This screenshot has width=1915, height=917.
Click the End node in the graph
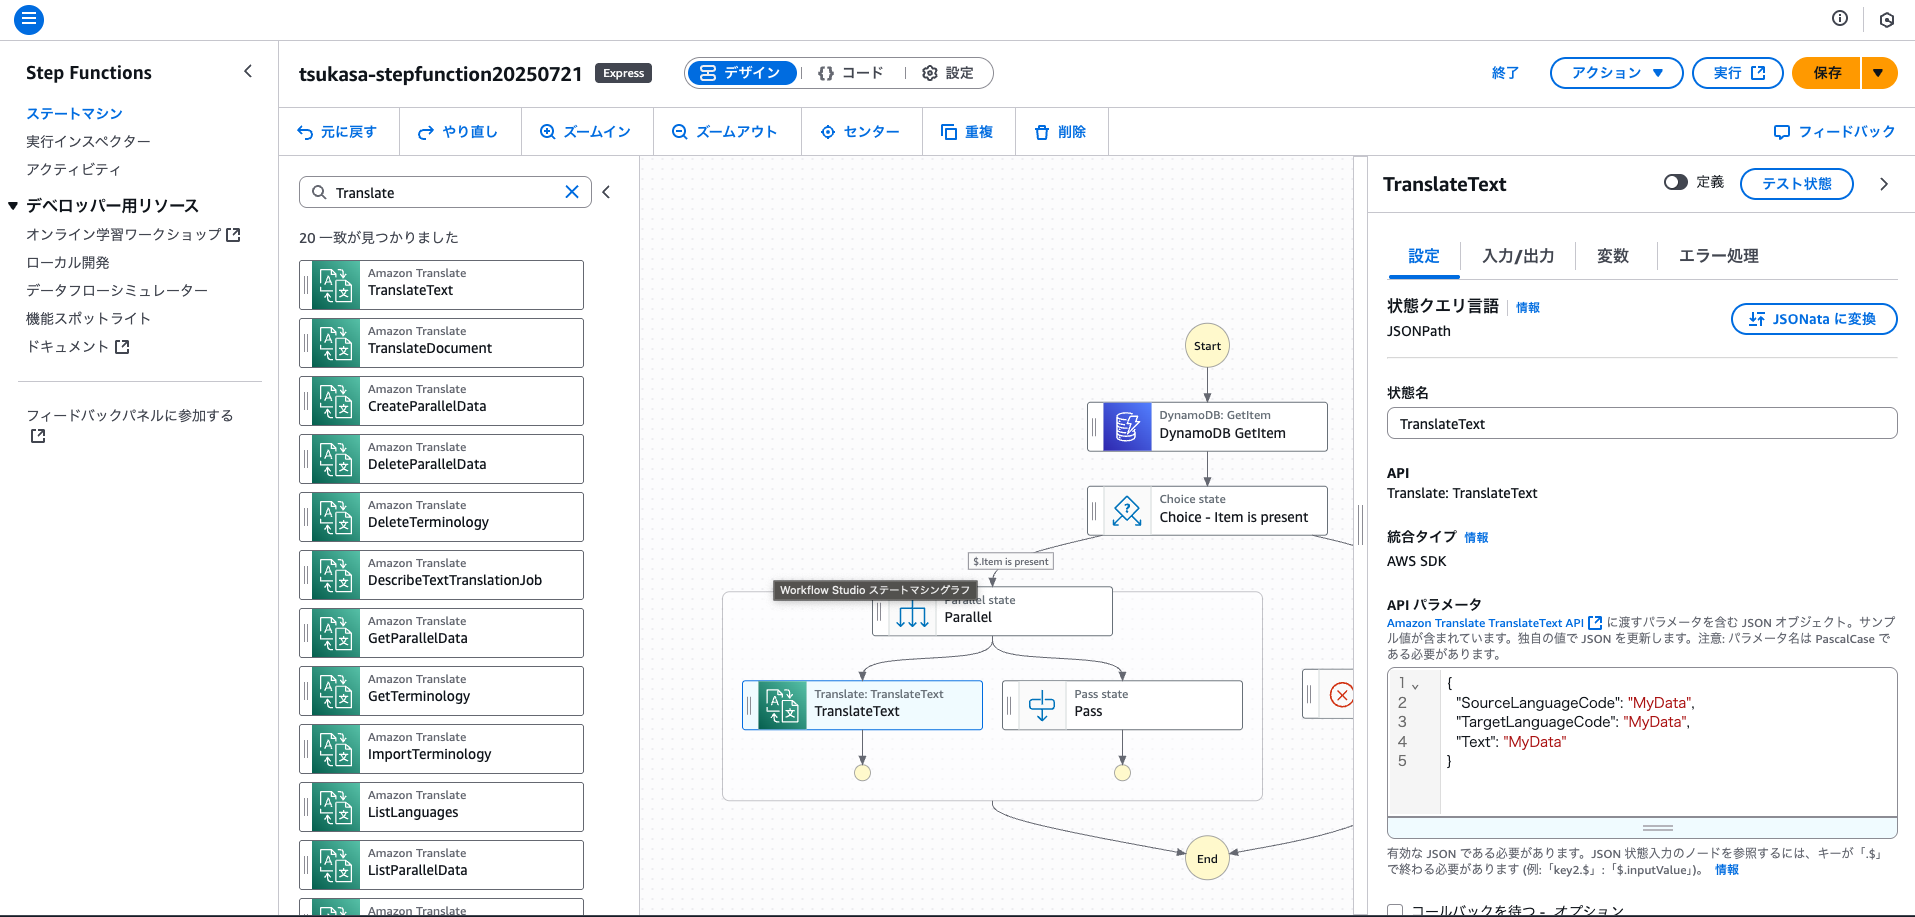pyautogui.click(x=1207, y=858)
